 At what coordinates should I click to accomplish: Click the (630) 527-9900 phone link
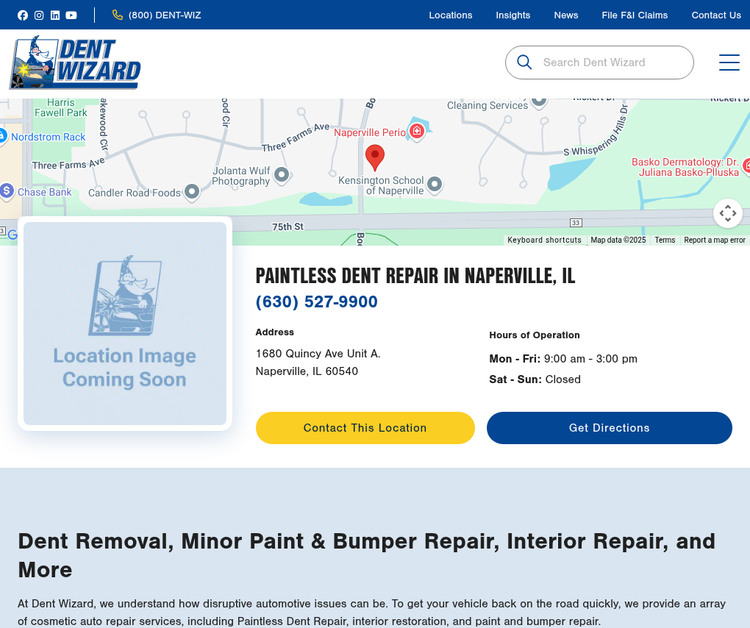(x=316, y=302)
